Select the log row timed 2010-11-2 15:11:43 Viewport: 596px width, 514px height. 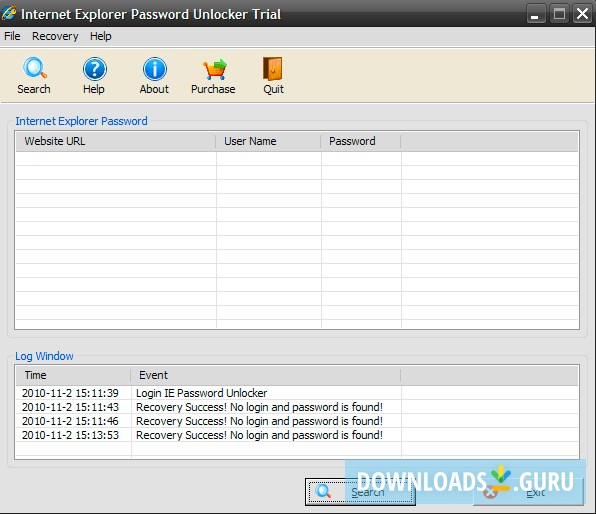(x=297, y=407)
